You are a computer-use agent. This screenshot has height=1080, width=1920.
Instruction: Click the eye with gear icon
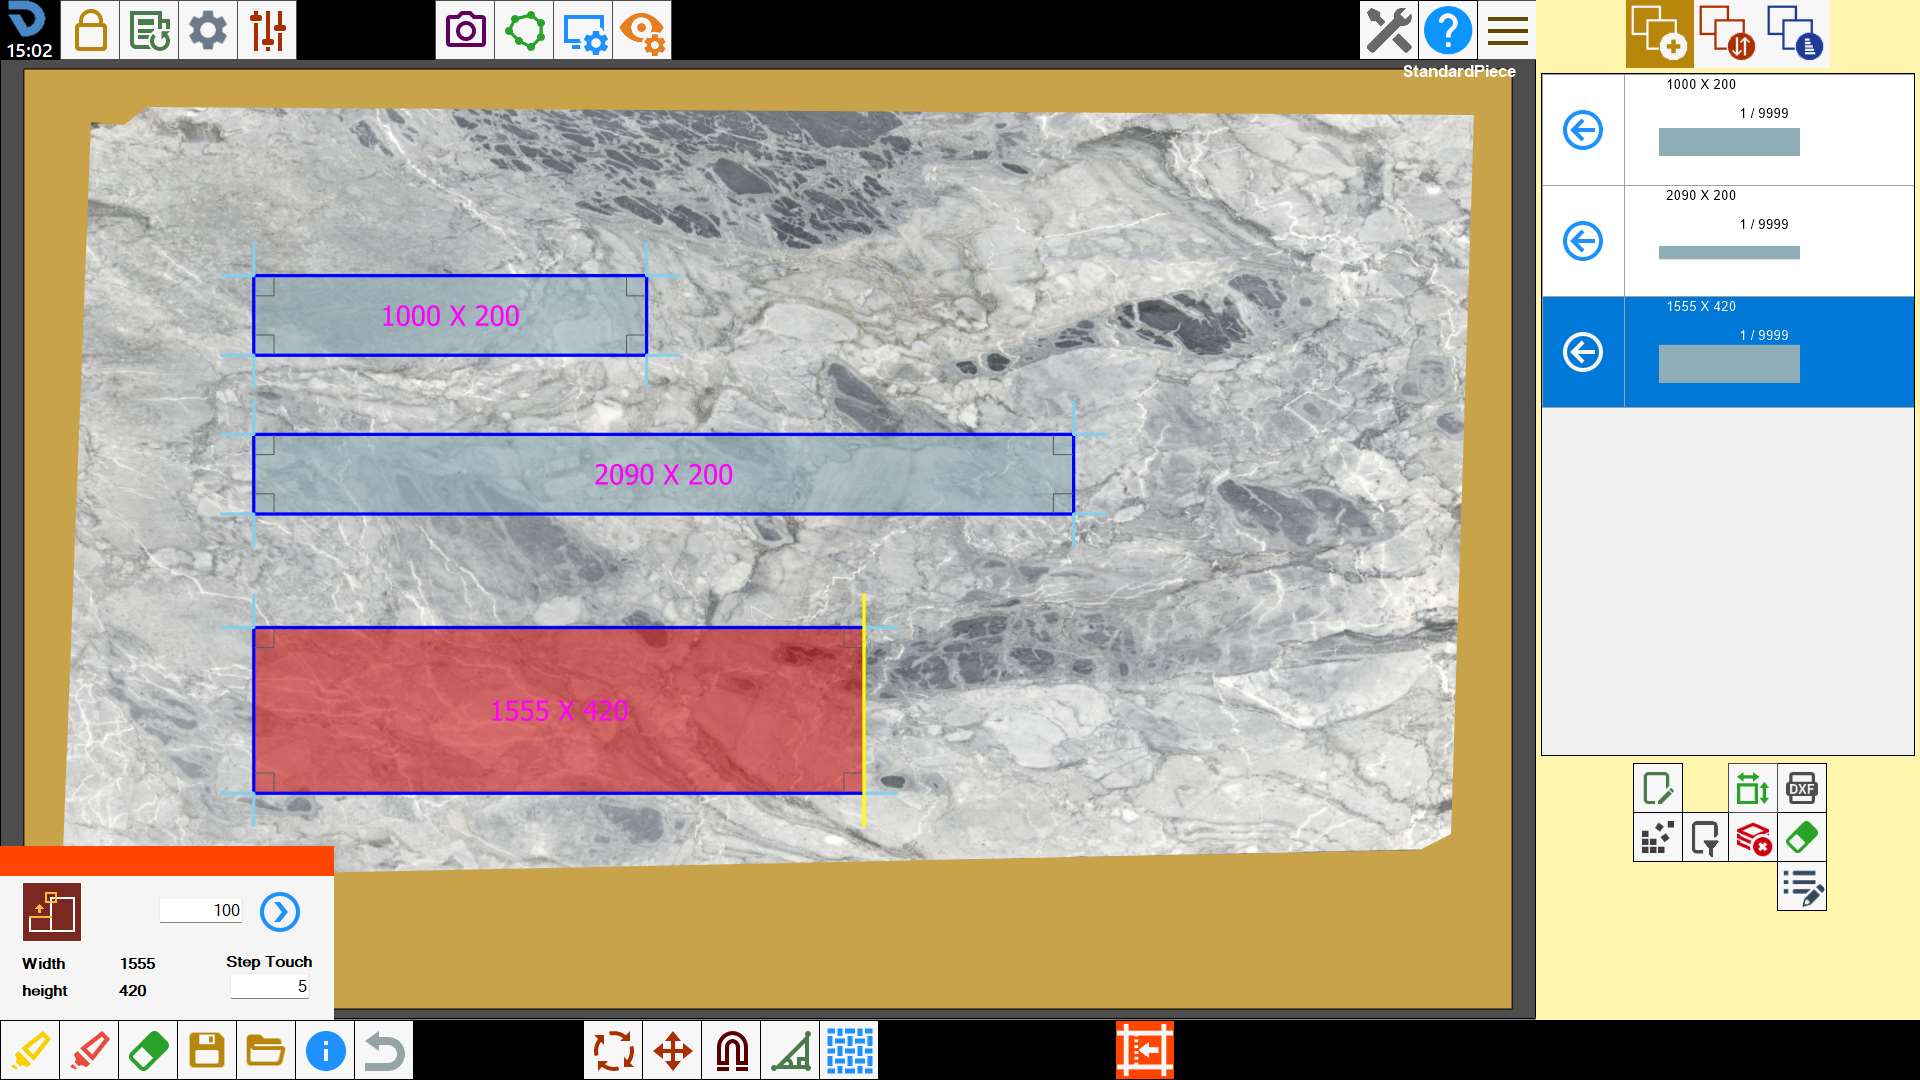[x=642, y=30]
